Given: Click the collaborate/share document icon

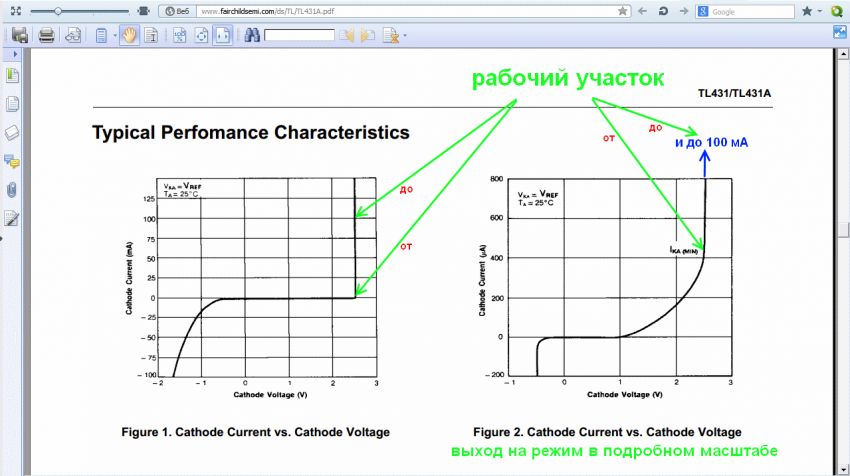Looking at the screenshot, I should pos(73,35).
